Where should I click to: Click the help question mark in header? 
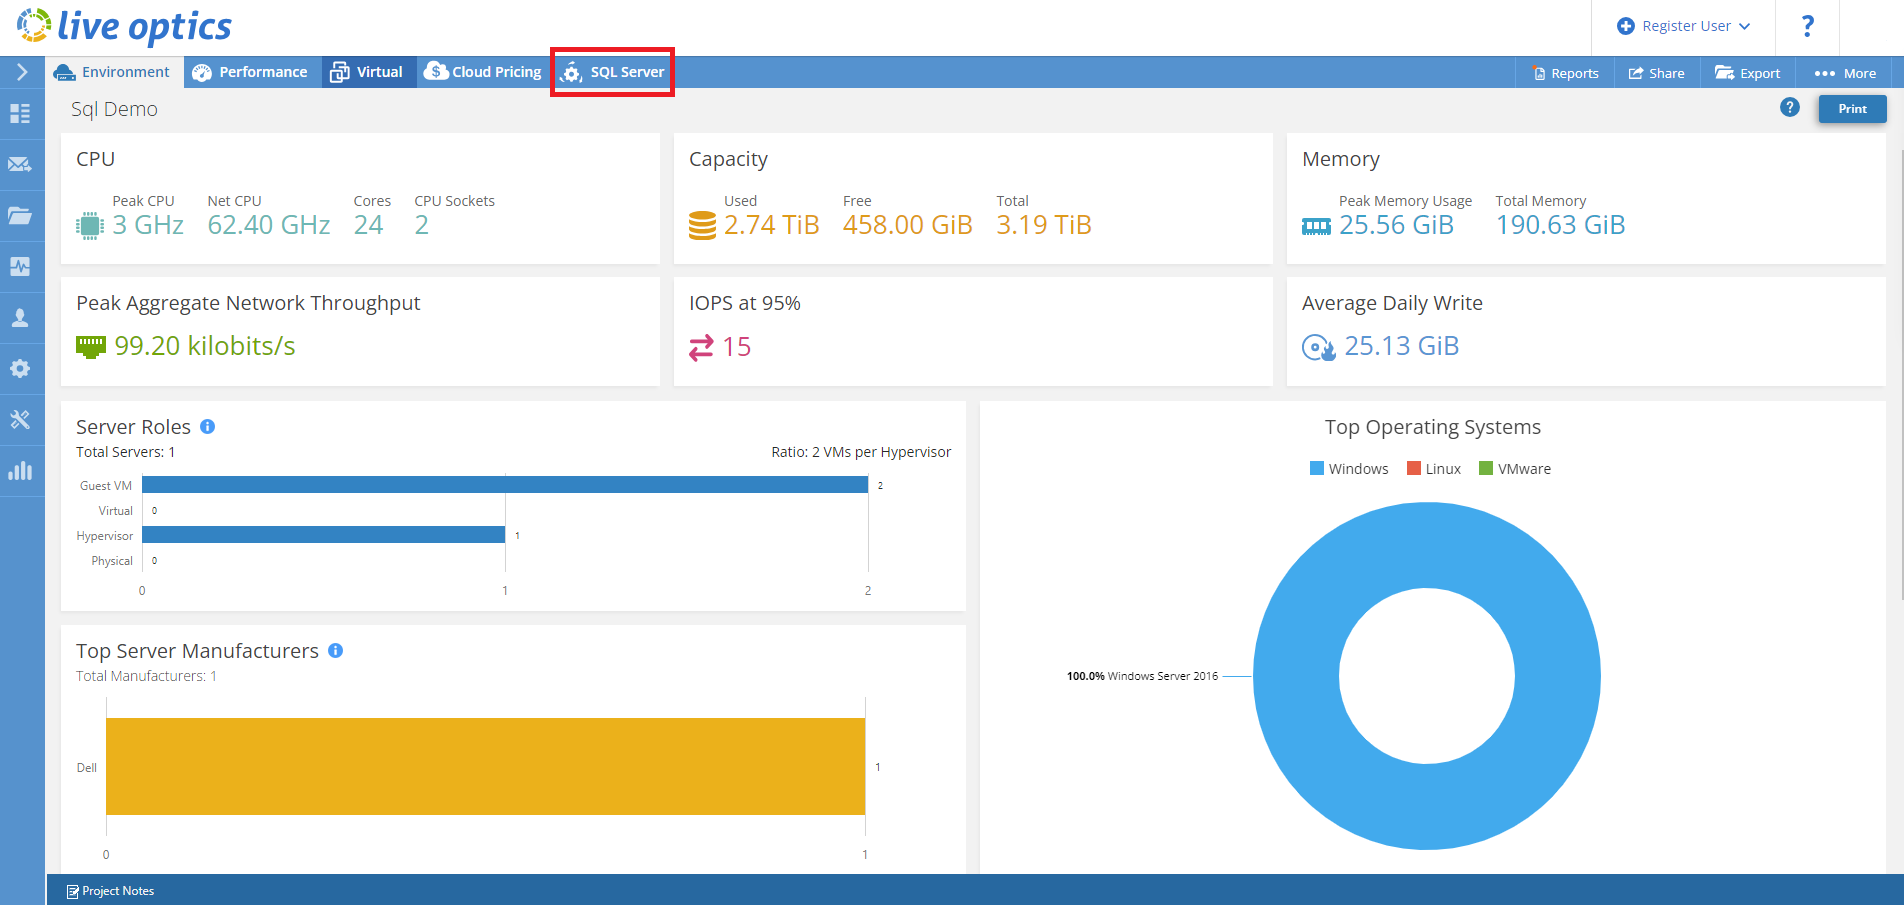[x=1807, y=27]
